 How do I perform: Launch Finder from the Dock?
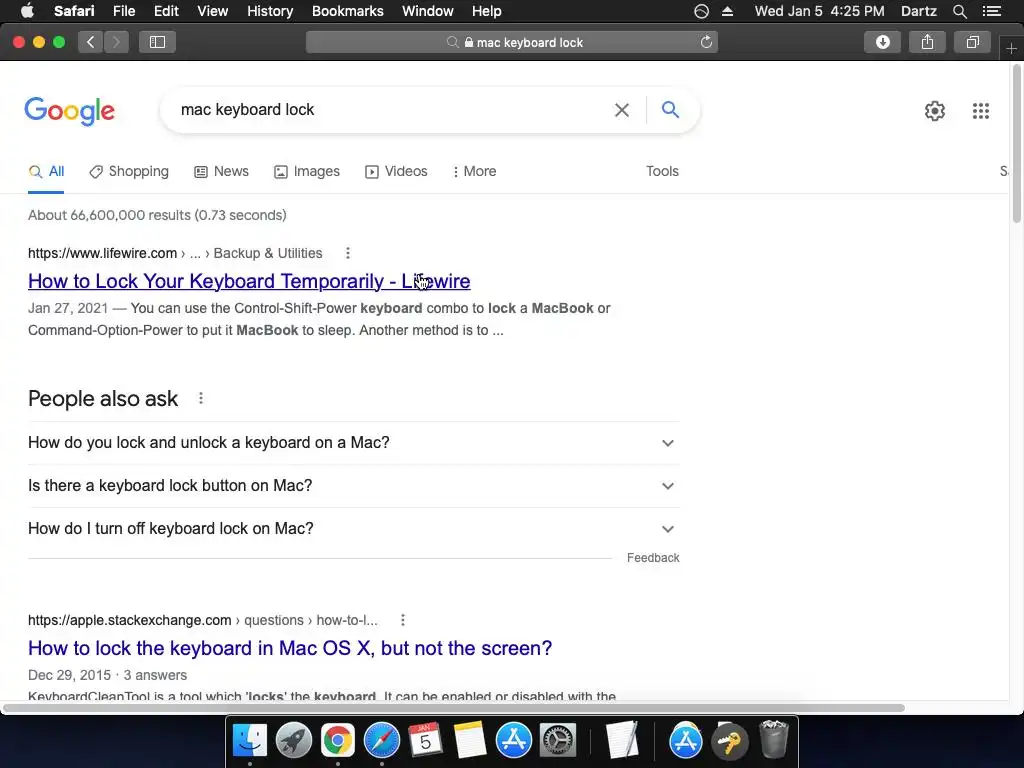coord(249,741)
